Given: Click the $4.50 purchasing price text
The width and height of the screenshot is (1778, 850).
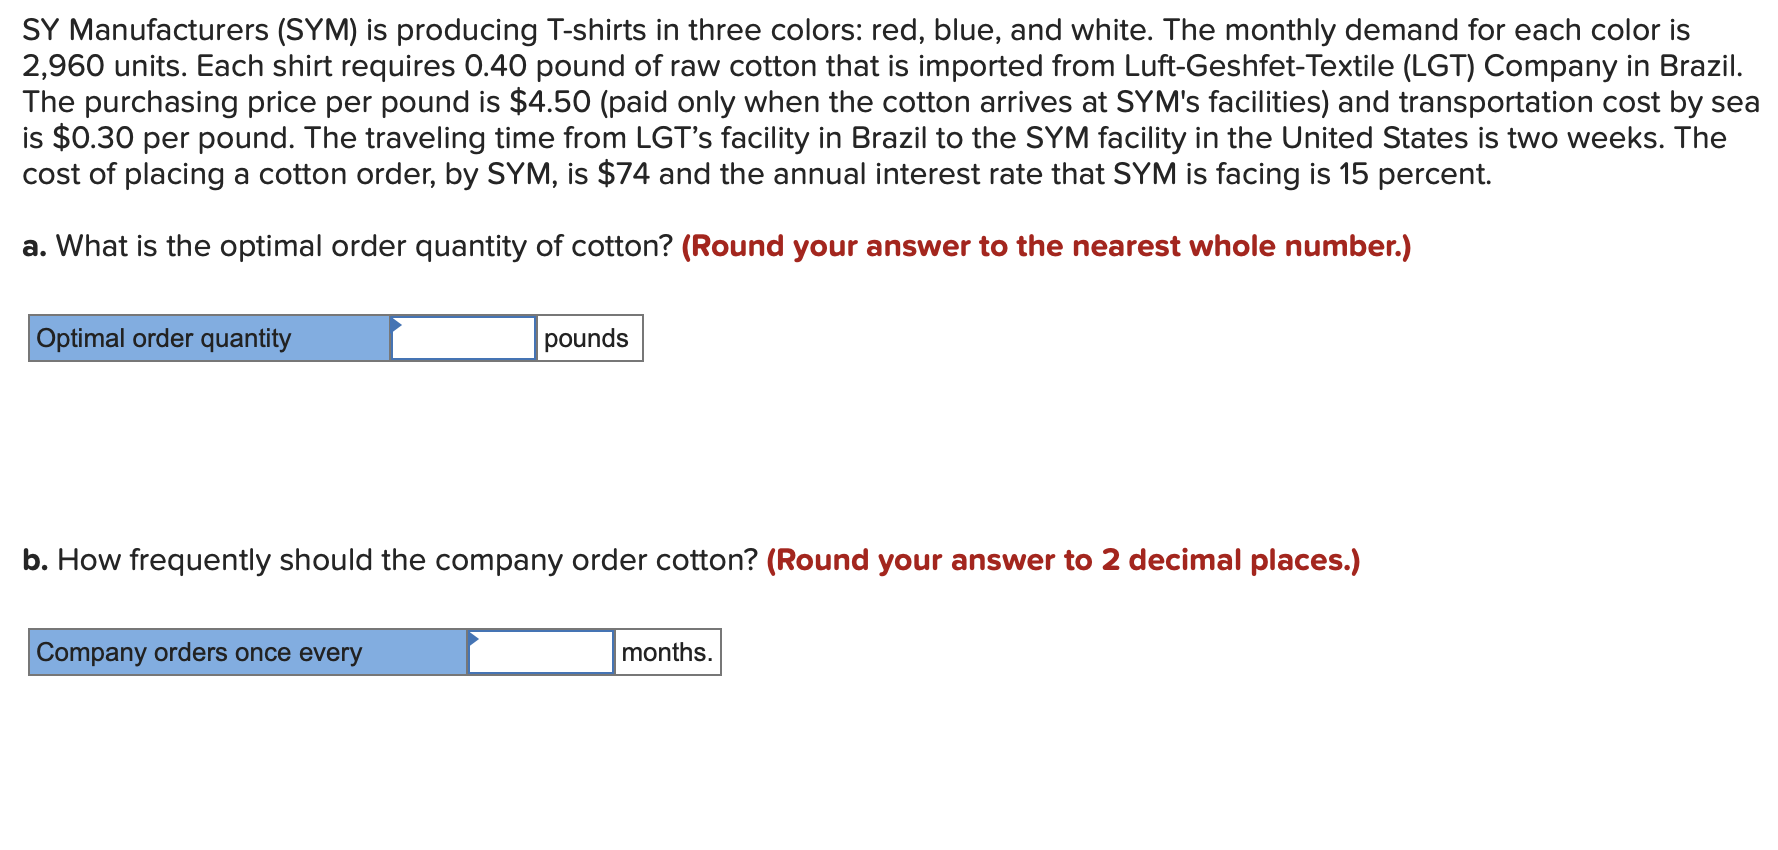Looking at the screenshot, I should click(541, 101).
